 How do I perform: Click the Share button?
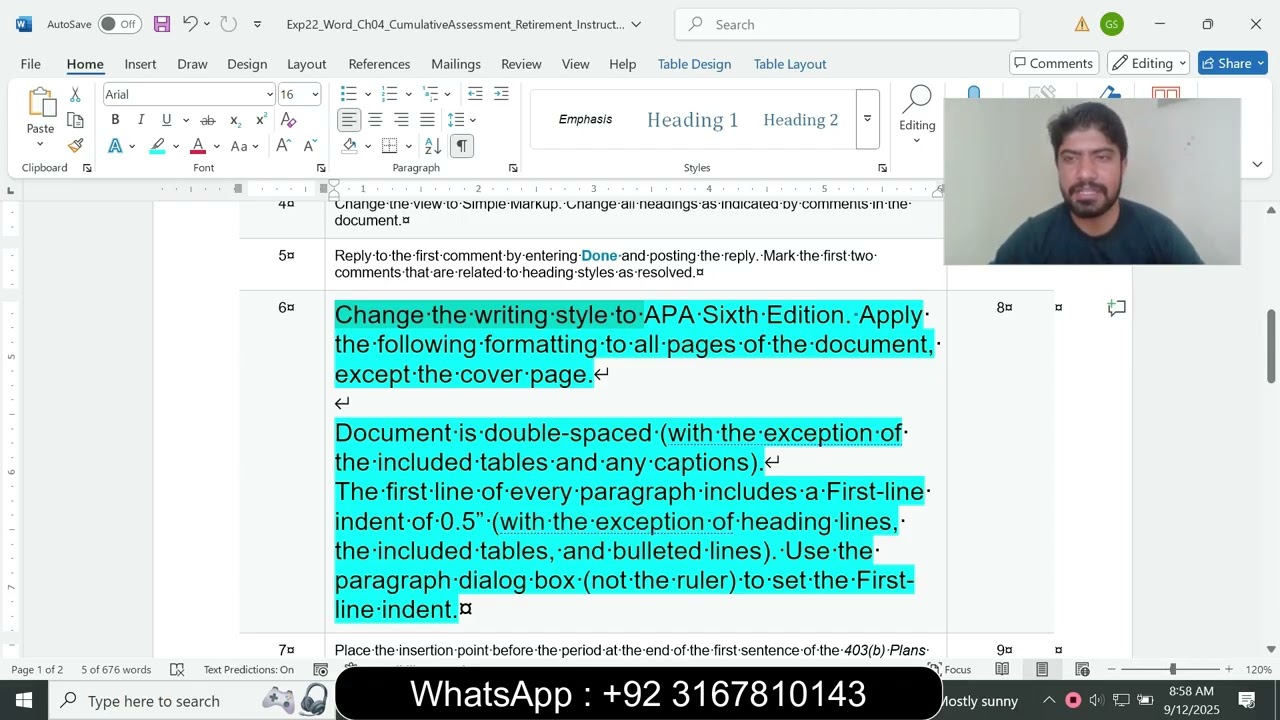(1234, 63)
